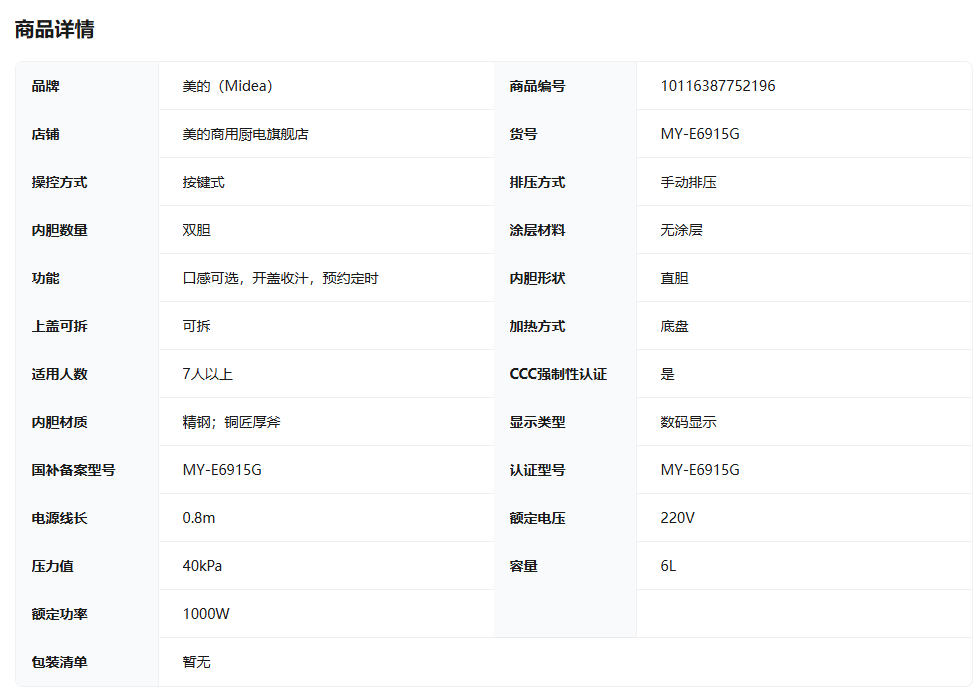Click the 手动排压 value under 排压方式
Viewport: 978px width, 696px height.
coord(688,182)
